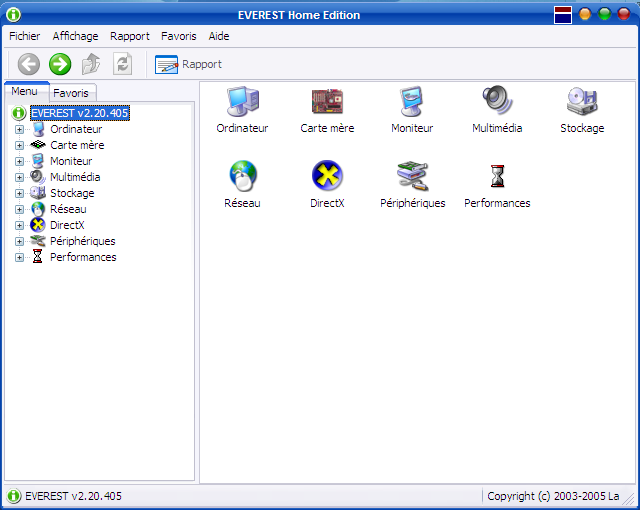
Task: Click the status bar text EVEREST v2.20.405
Action: click(73, 496)
